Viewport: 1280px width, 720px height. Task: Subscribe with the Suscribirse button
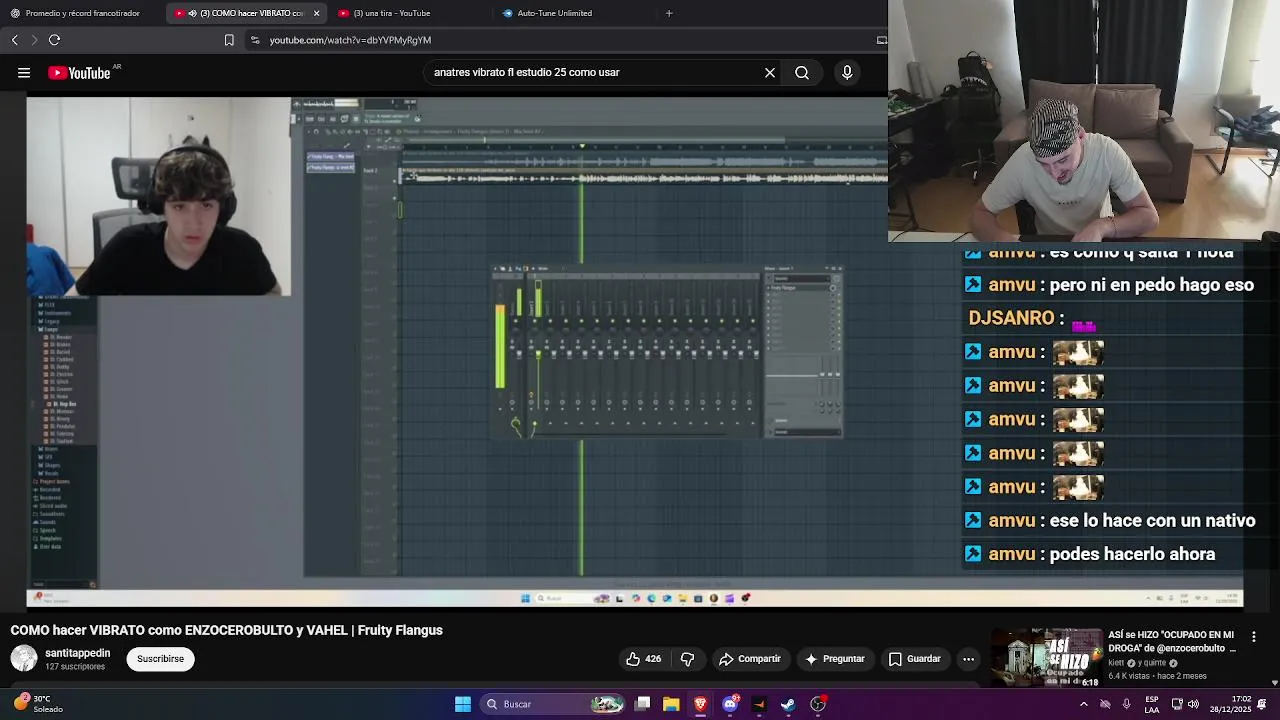tap(160, 659)
